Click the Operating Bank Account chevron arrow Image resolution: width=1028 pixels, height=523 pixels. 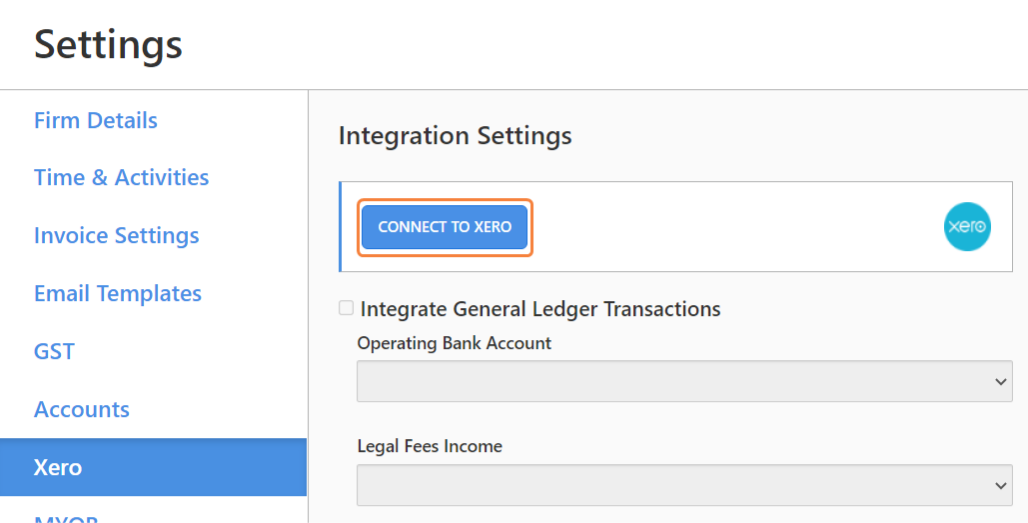click(x=999, y=381)
